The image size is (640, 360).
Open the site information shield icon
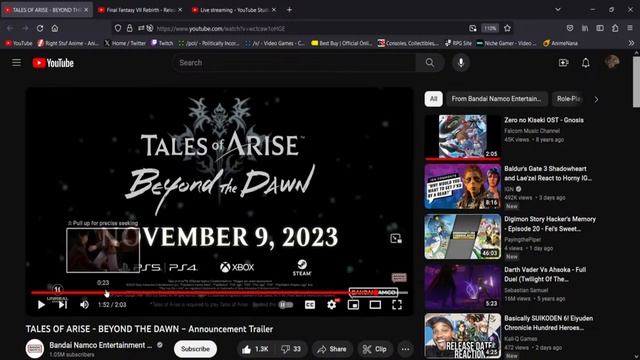118,28
